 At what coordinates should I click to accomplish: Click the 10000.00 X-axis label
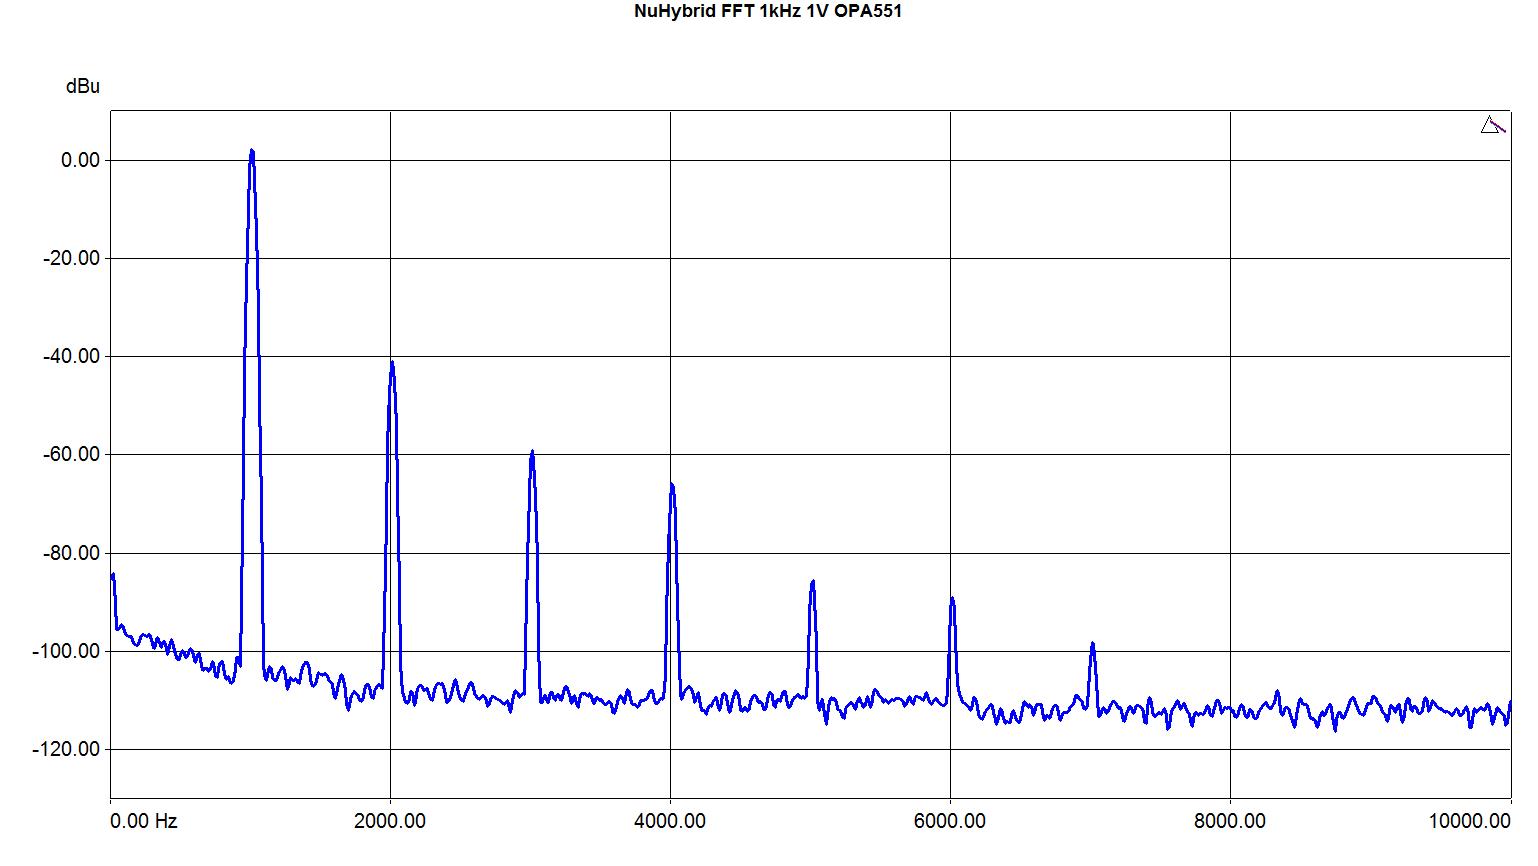point(1482,821)
